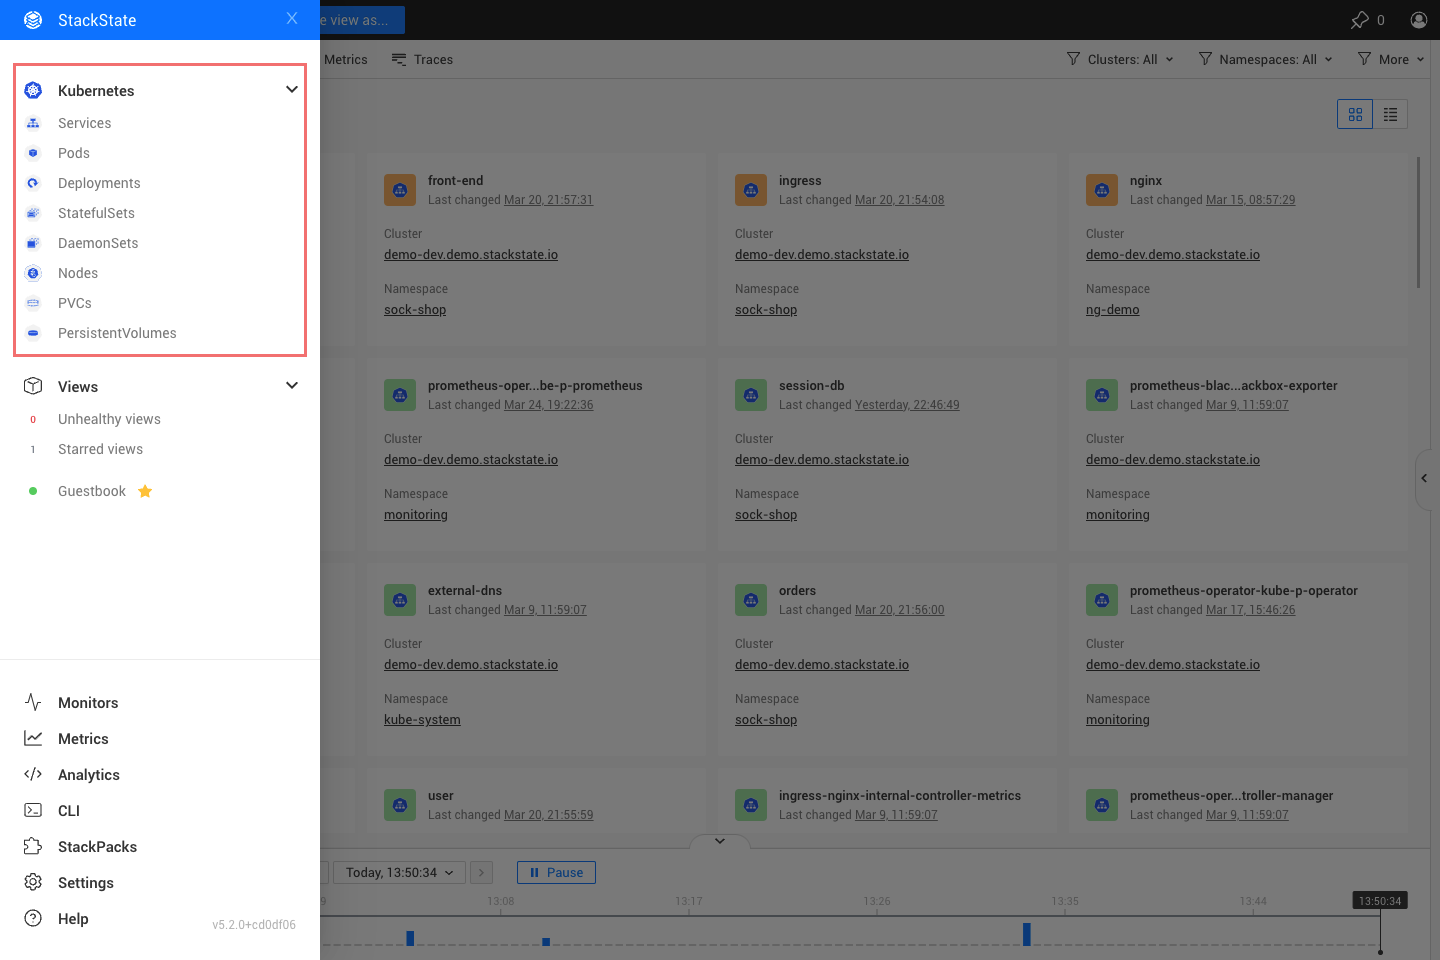1440x960 pixels.
Task: Open Settings in the sidebar
Action: [x=85, y=883]
